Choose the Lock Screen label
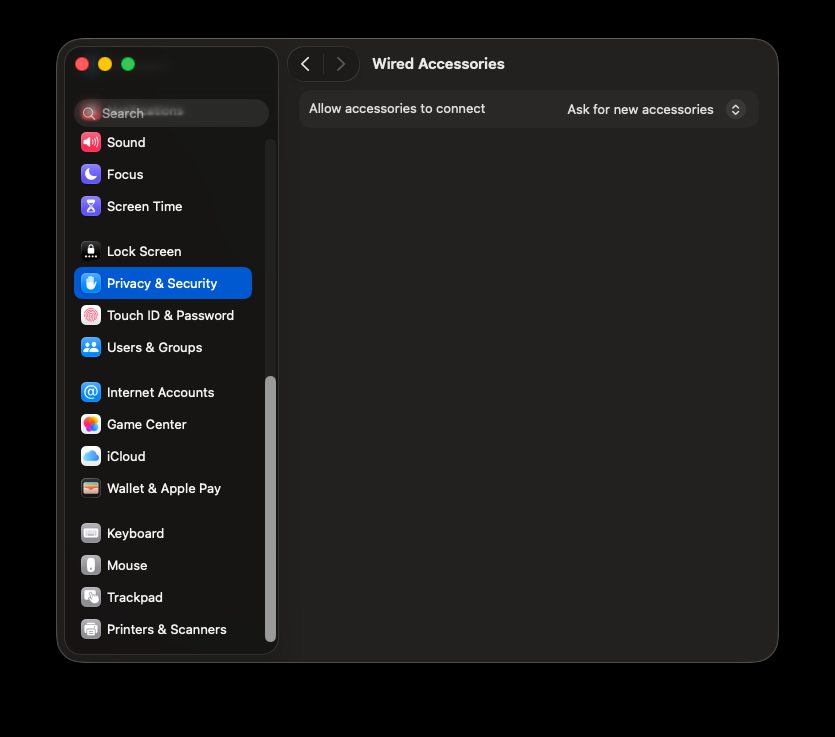The height and width of the screenshot is (737, 835). pyautogui.click(x=144, y=251)
